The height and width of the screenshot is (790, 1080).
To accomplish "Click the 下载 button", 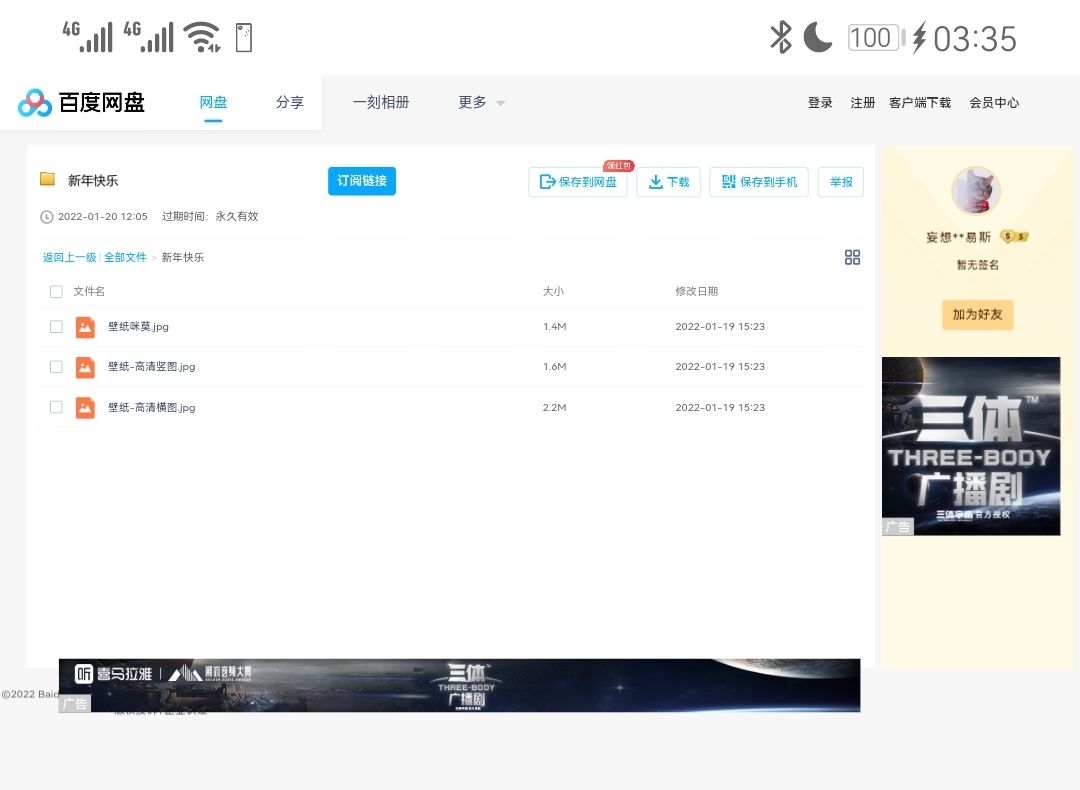I will coord(668,182).
